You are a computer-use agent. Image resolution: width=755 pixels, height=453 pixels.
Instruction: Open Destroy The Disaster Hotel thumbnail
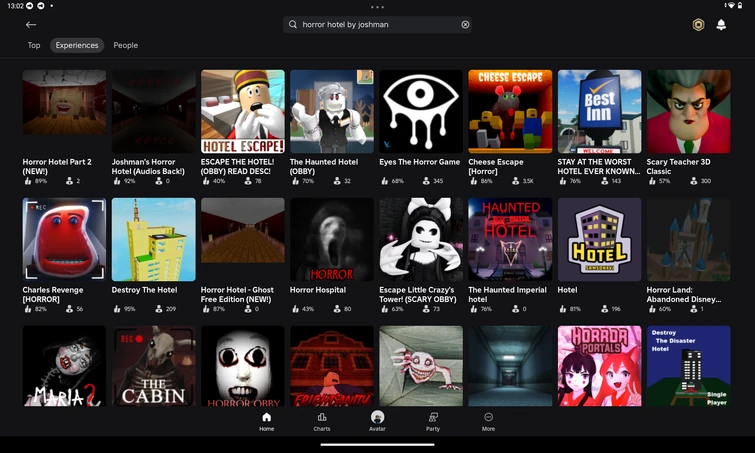[x=689, y=366]
